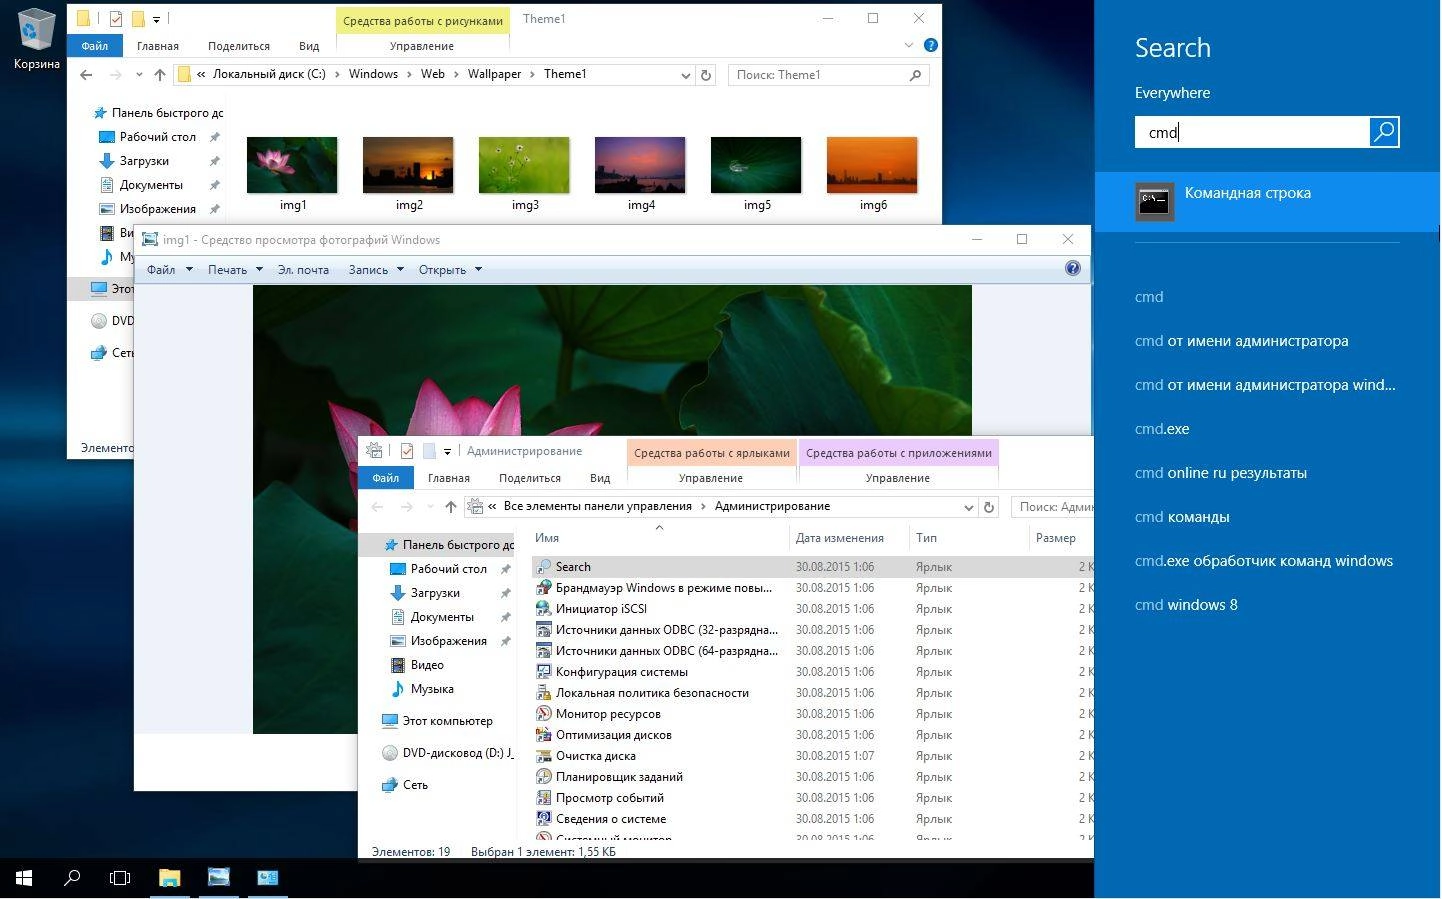Open Файл tab in Theme1 Explorer
The height and width of the screenshot is (899, 1442).
95,45
